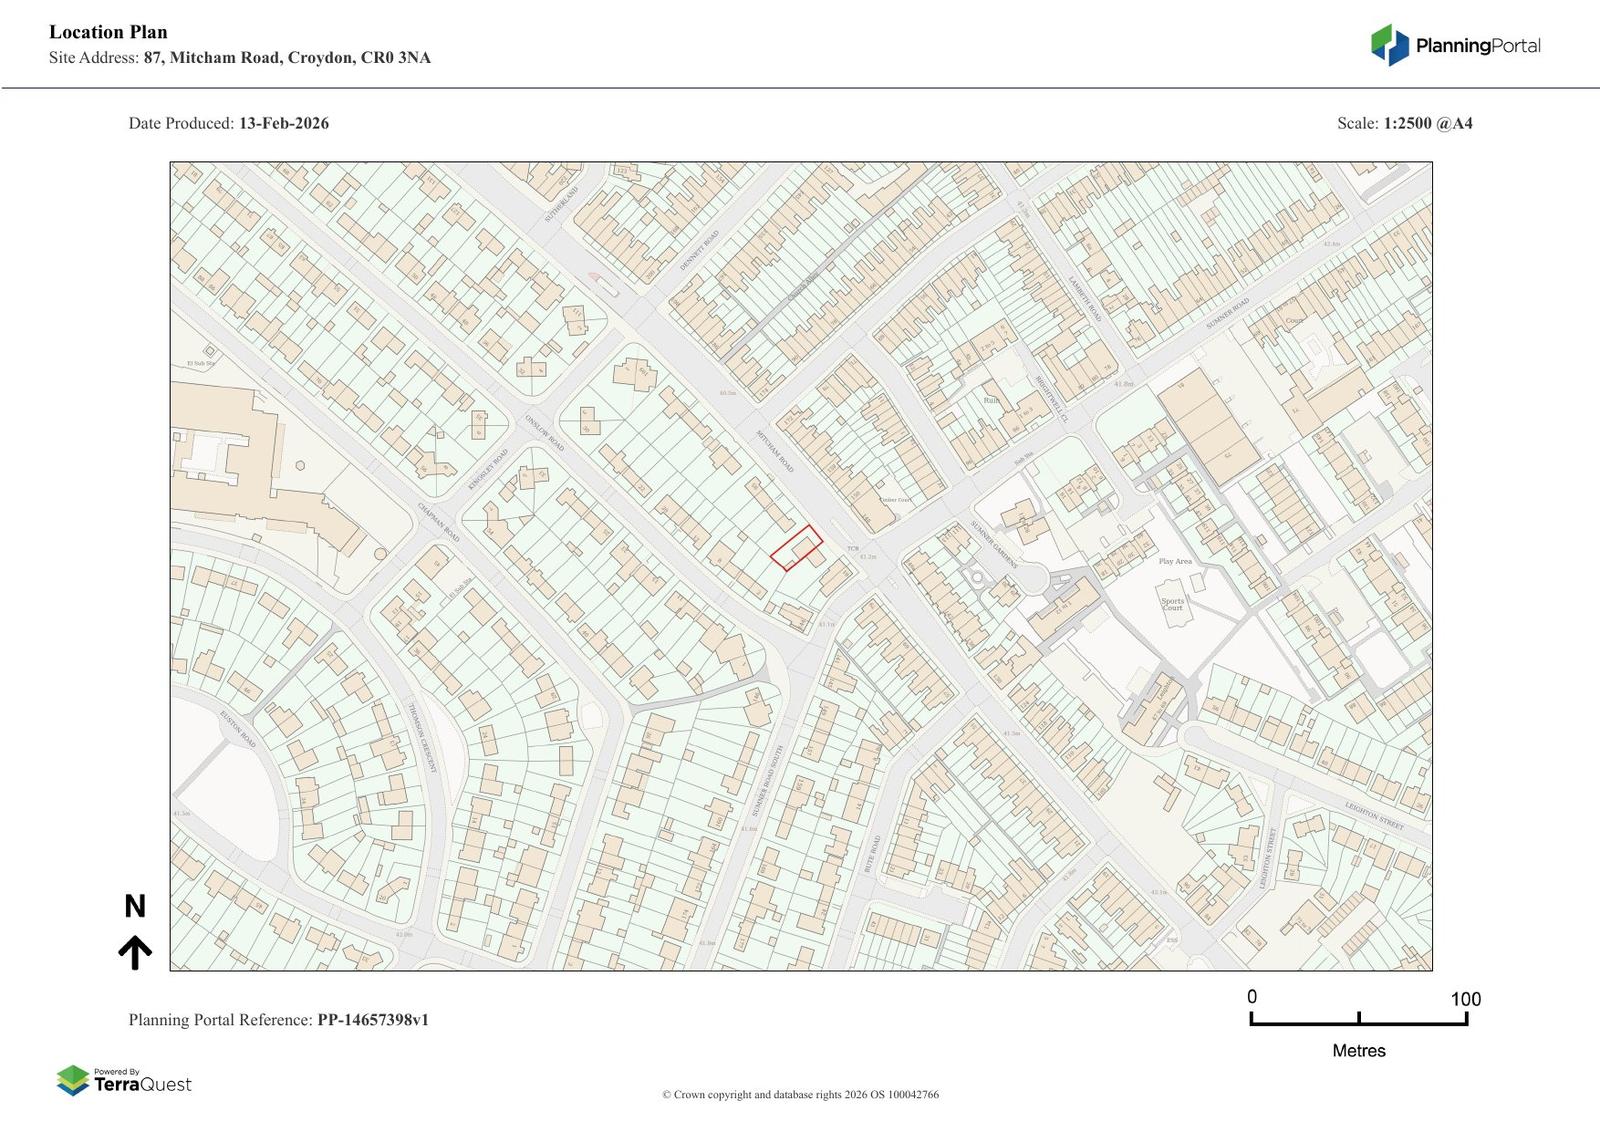The image size is (1600, 1132).
Task: Click the letter N compass label
Action: [x=135, y=907]
